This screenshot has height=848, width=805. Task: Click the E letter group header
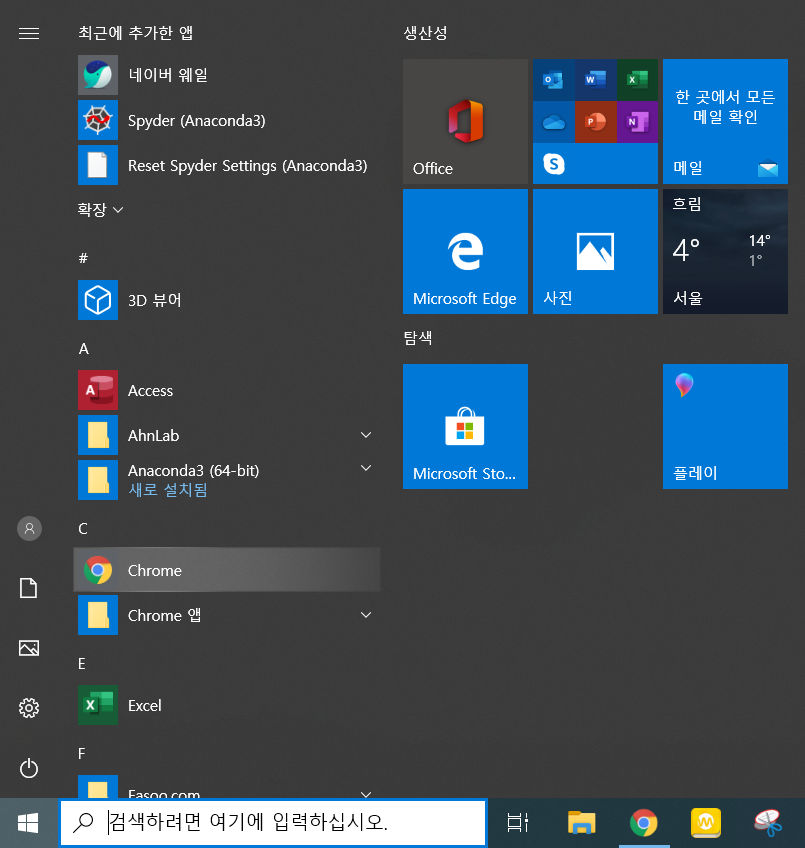(82, 664)
